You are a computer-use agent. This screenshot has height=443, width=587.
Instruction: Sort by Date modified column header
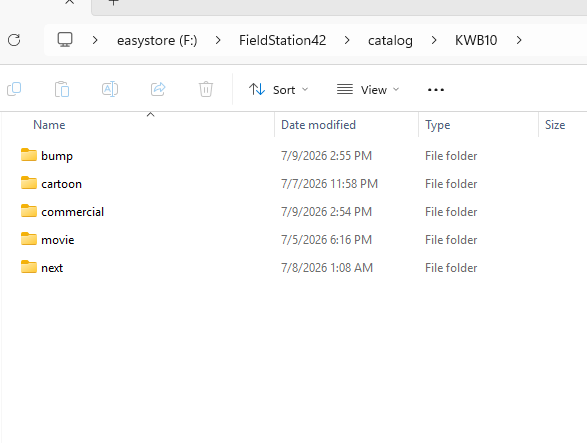pos(318,125)
